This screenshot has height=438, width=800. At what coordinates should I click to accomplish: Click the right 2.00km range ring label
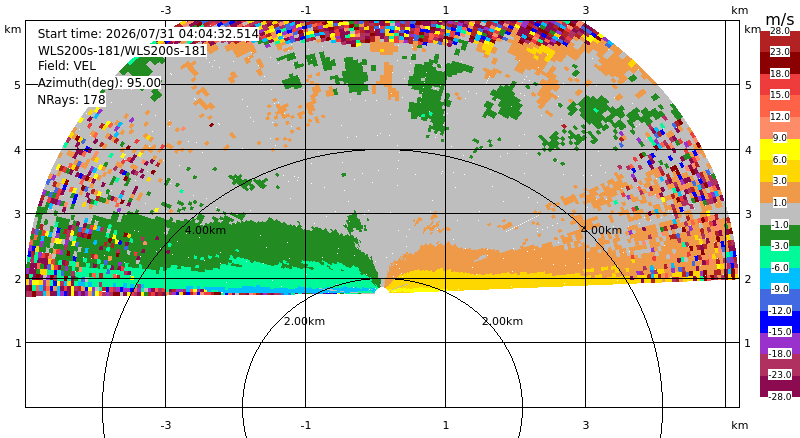pyautogui.click(x=503, y=321)
